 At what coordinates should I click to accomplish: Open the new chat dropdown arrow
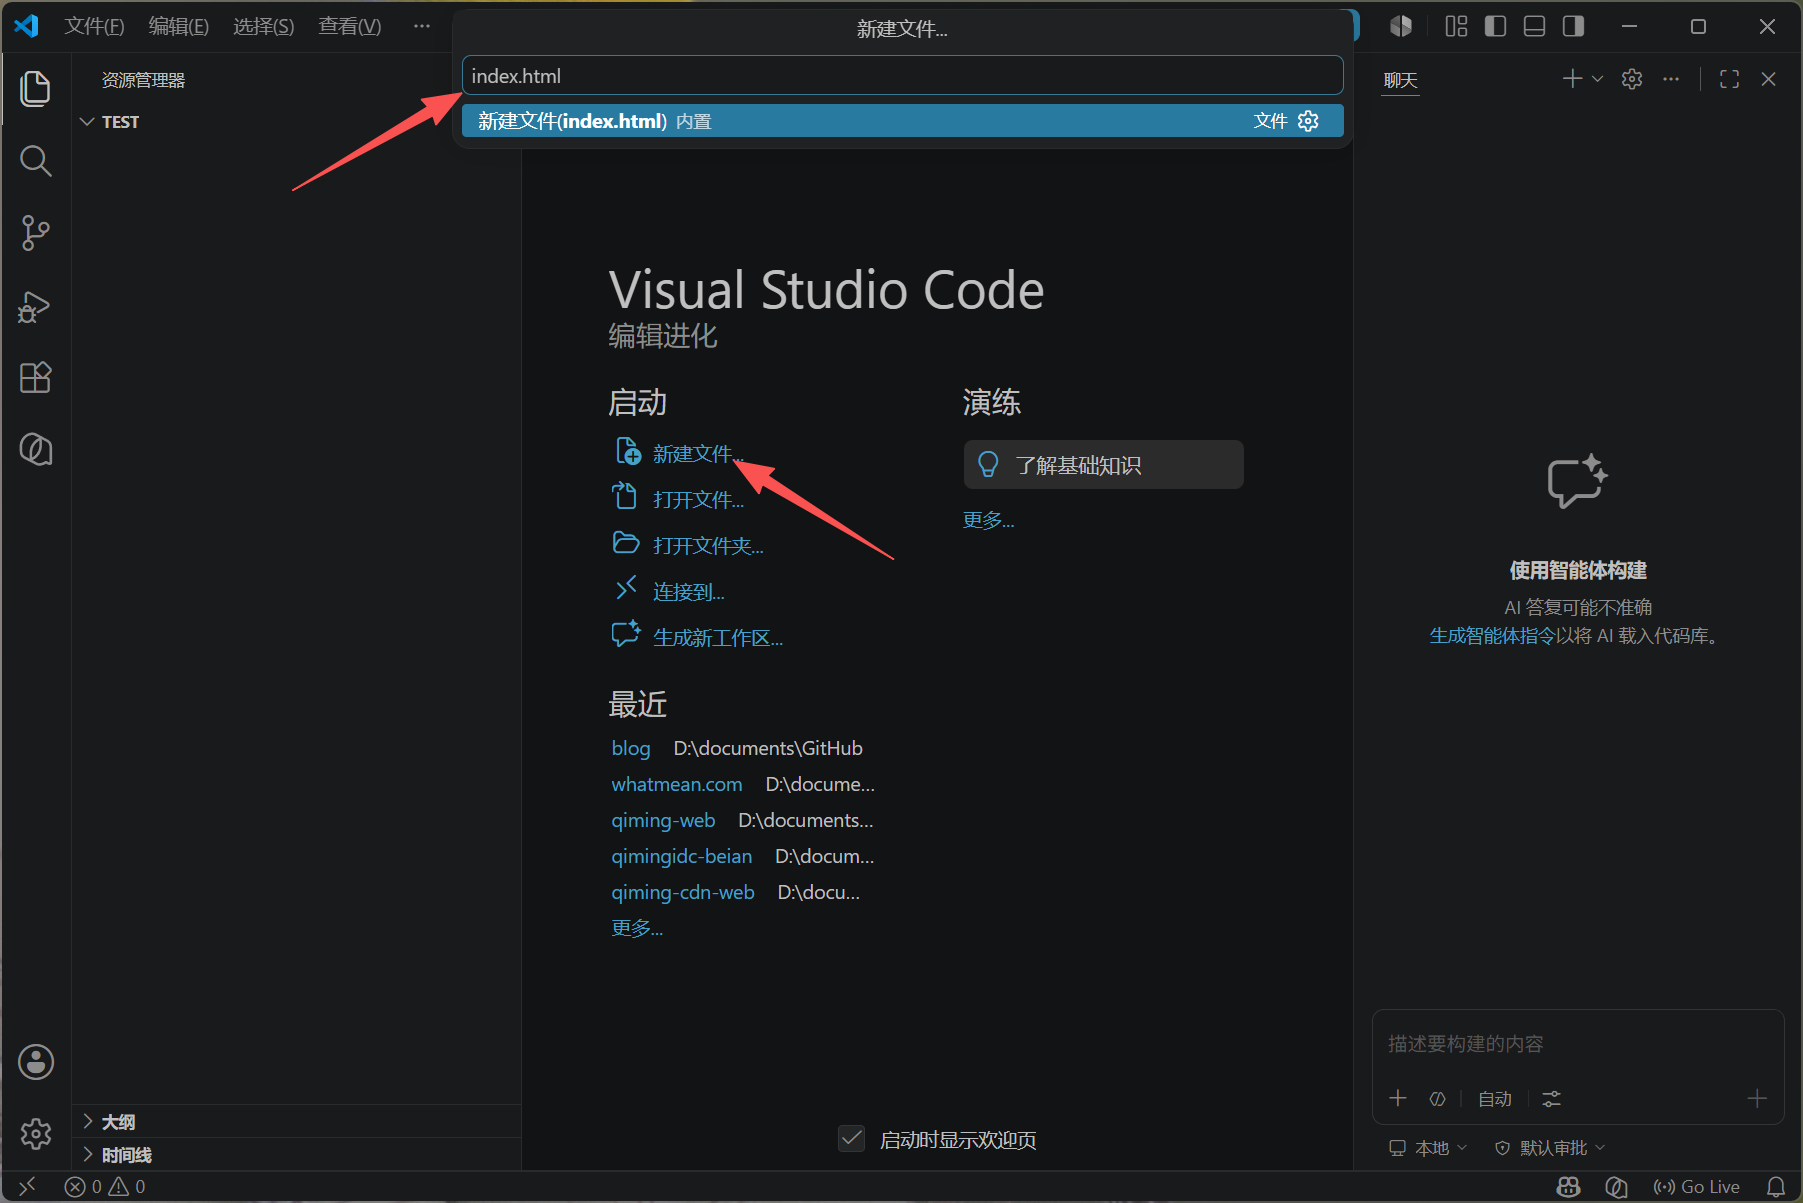(x=1597, y=79)
